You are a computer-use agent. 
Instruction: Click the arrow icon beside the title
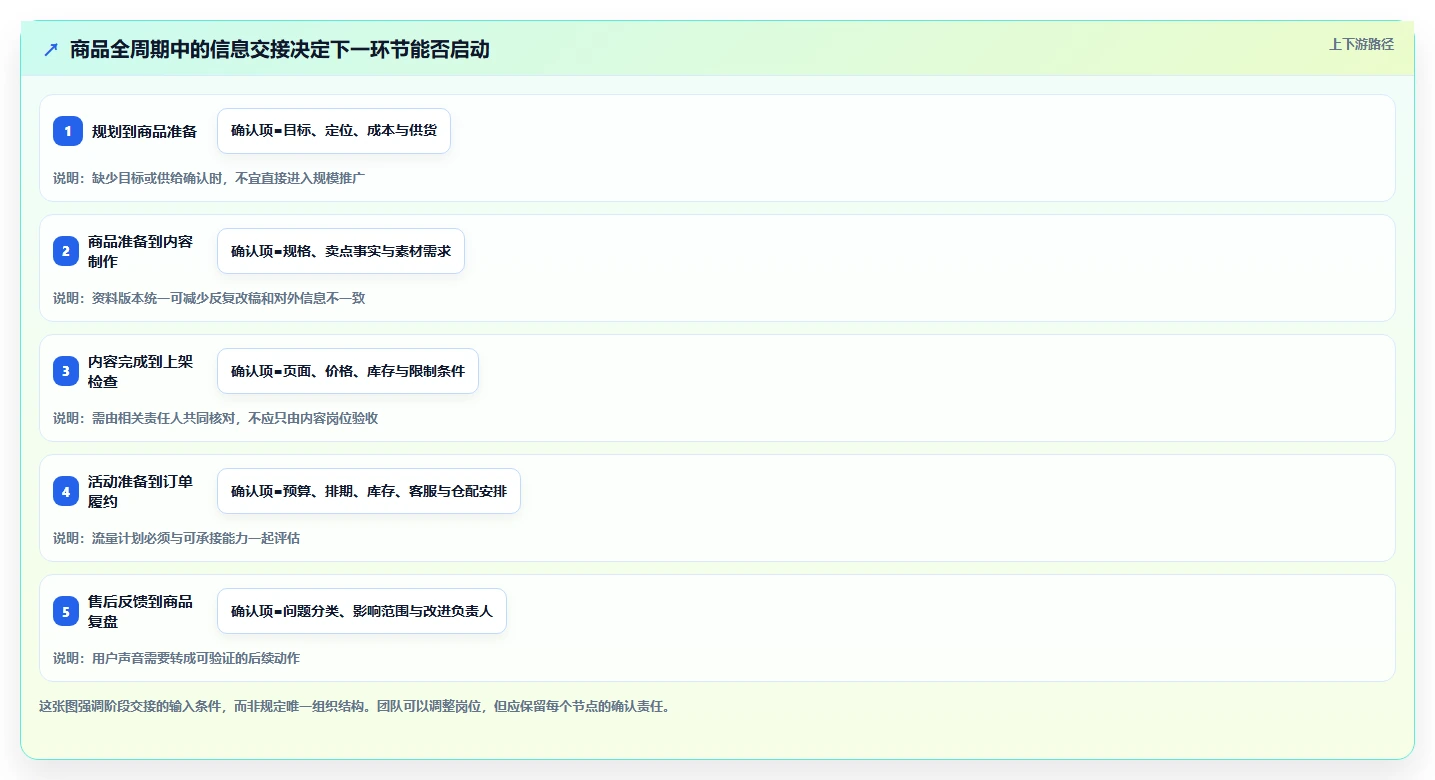(51, 49)
